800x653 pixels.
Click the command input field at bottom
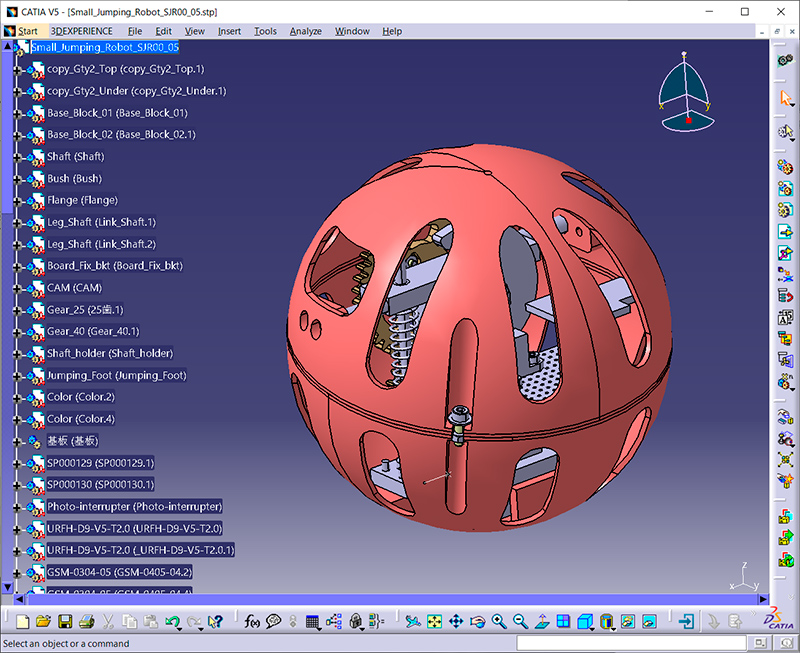(632, 643)
